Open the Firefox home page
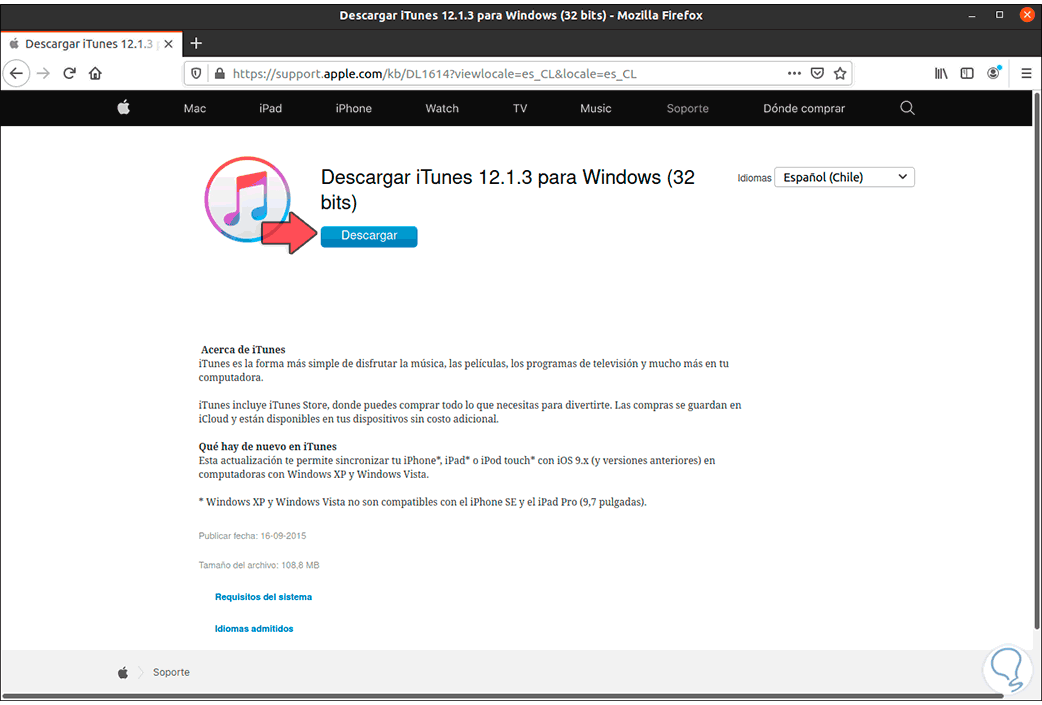Viewport: 1042px width, 705px height. 95,74
